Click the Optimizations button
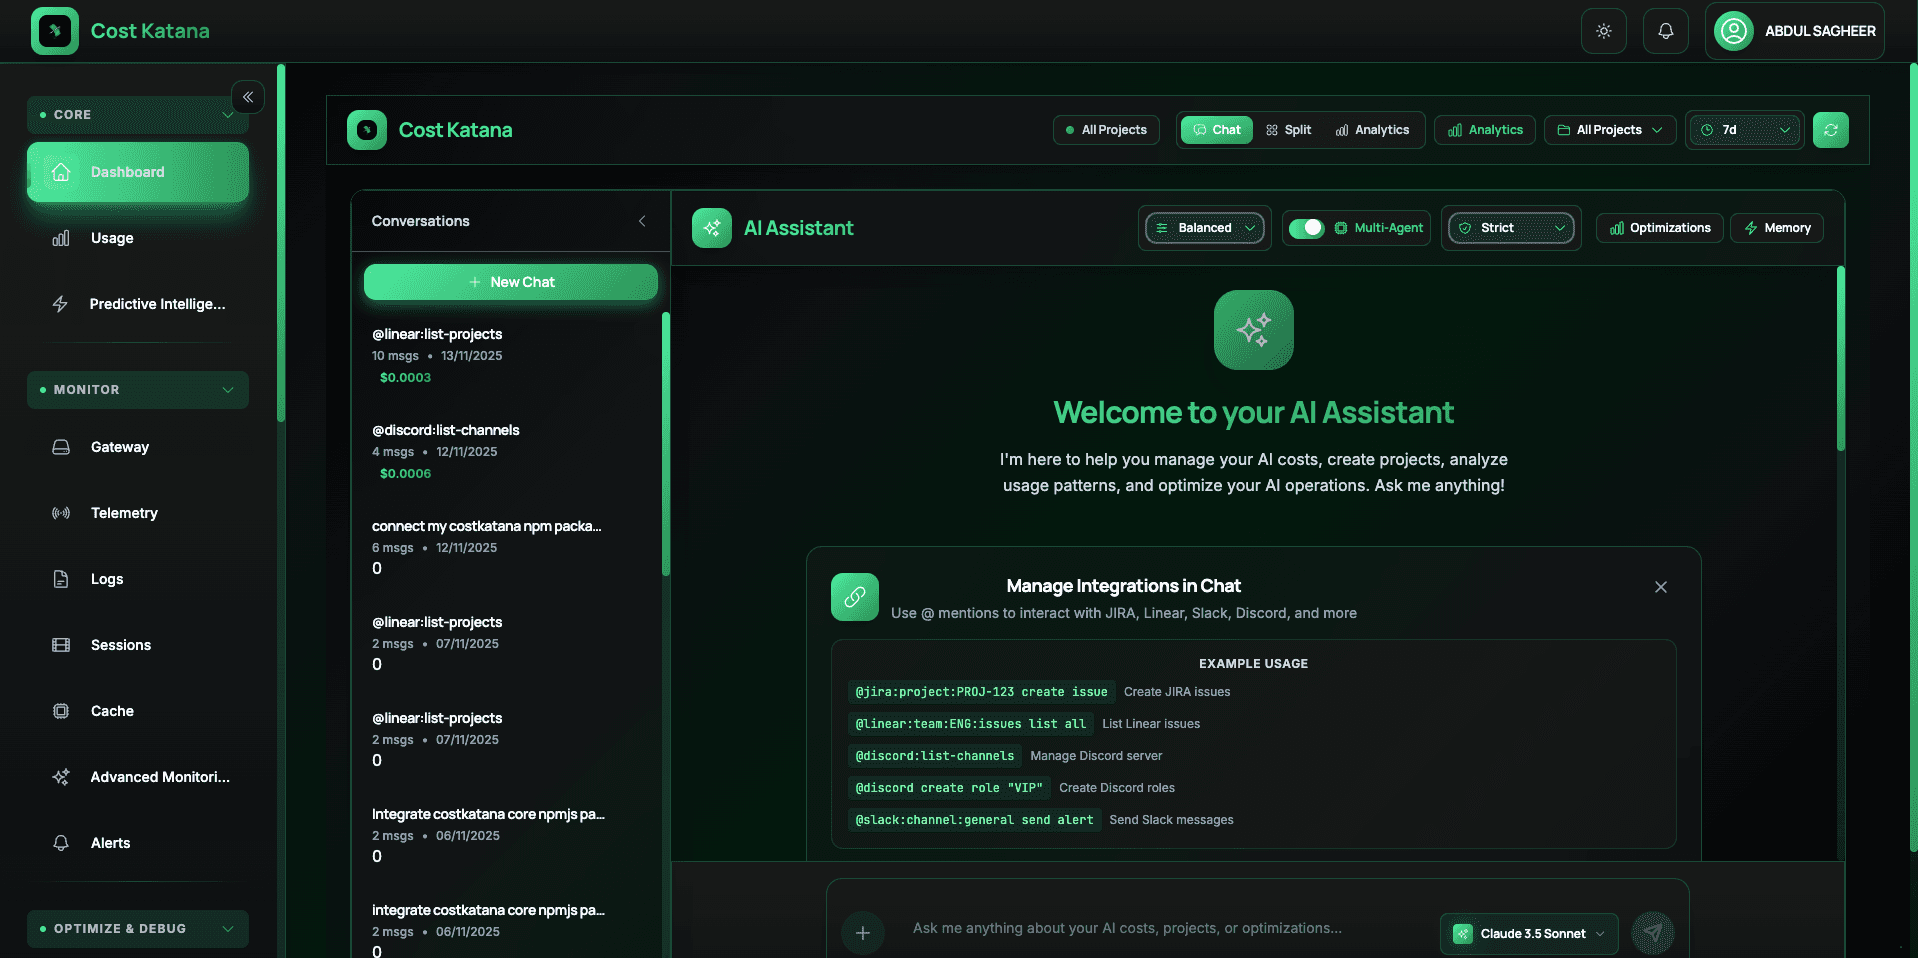Image resolution: width=1918 pixels, height=958 pixels. click(x=1659, y=228)
